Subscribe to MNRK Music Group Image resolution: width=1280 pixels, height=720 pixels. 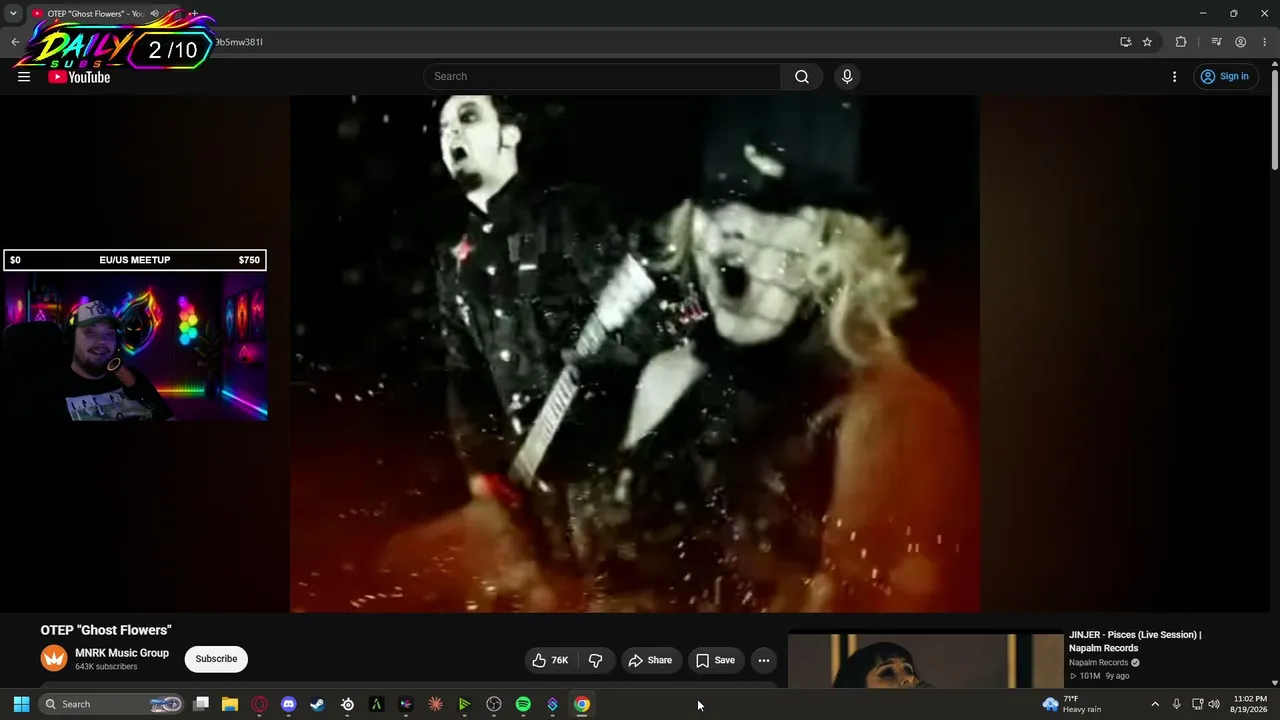[216, 659]
